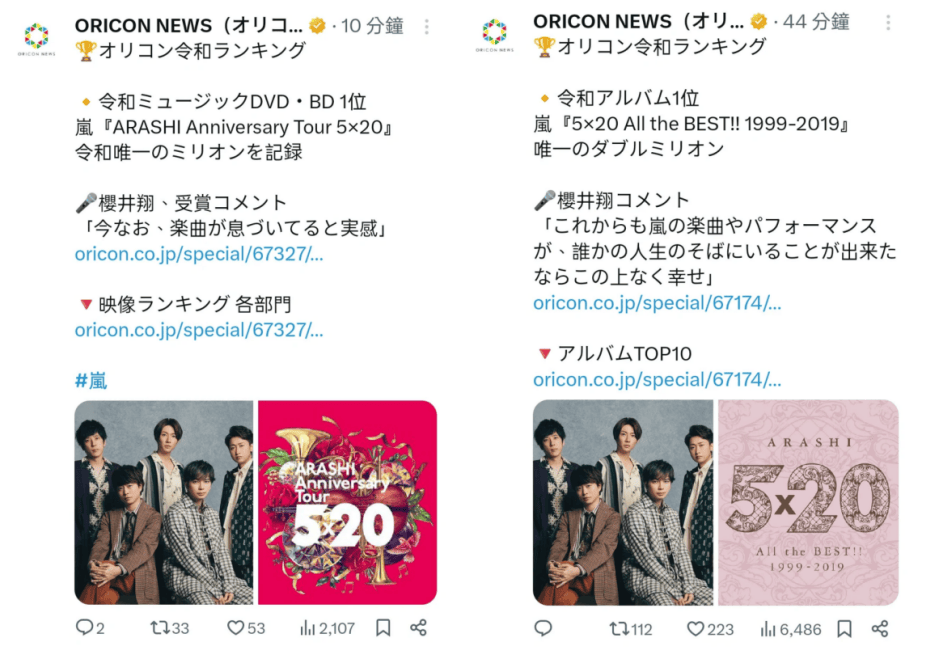
Task: Open the first oricon.co.jp/special/67327 link
Action: point(199,254)
